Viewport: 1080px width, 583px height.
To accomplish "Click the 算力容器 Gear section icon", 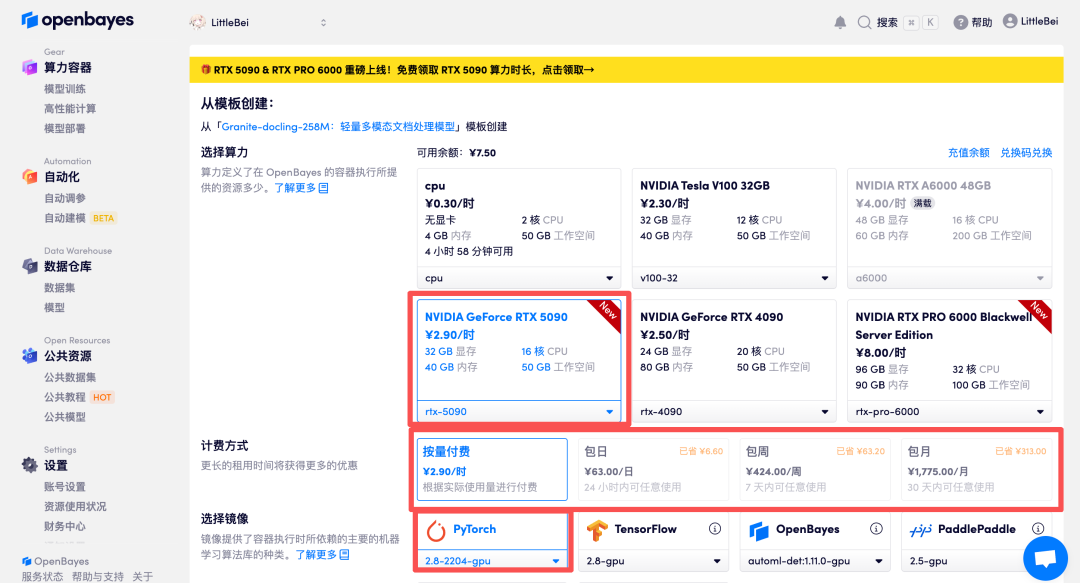I will 30,67.
